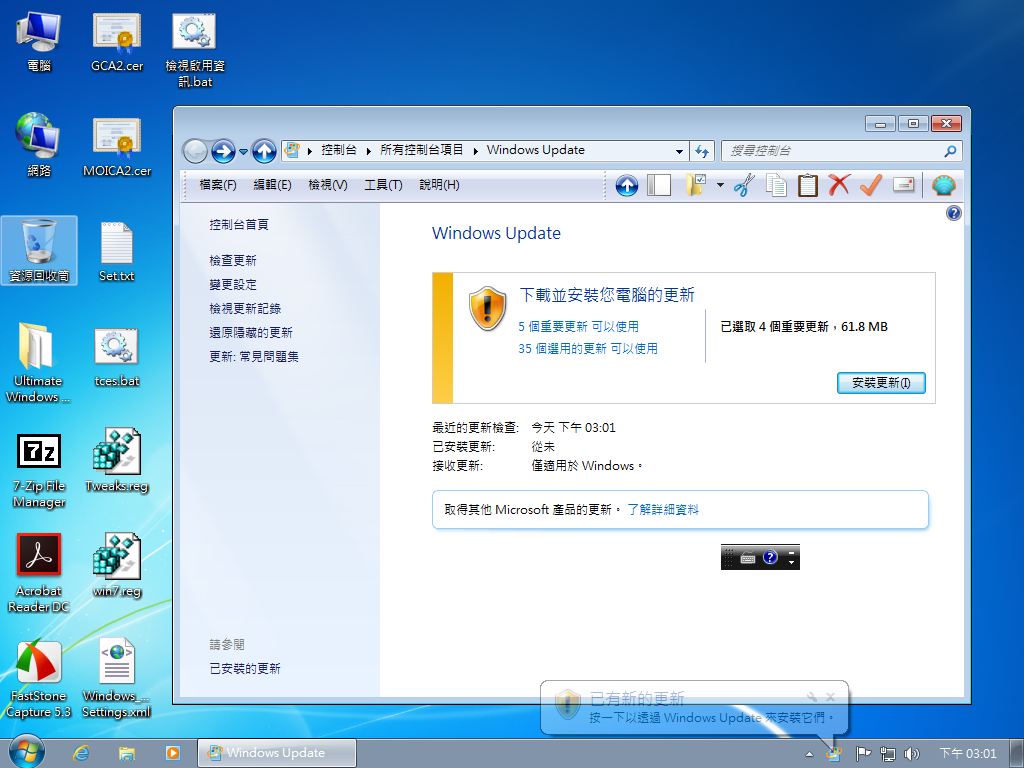Viewport: 1024px width, 768px height.
Task: Open the 說明(H) menu
Action: 439,185
